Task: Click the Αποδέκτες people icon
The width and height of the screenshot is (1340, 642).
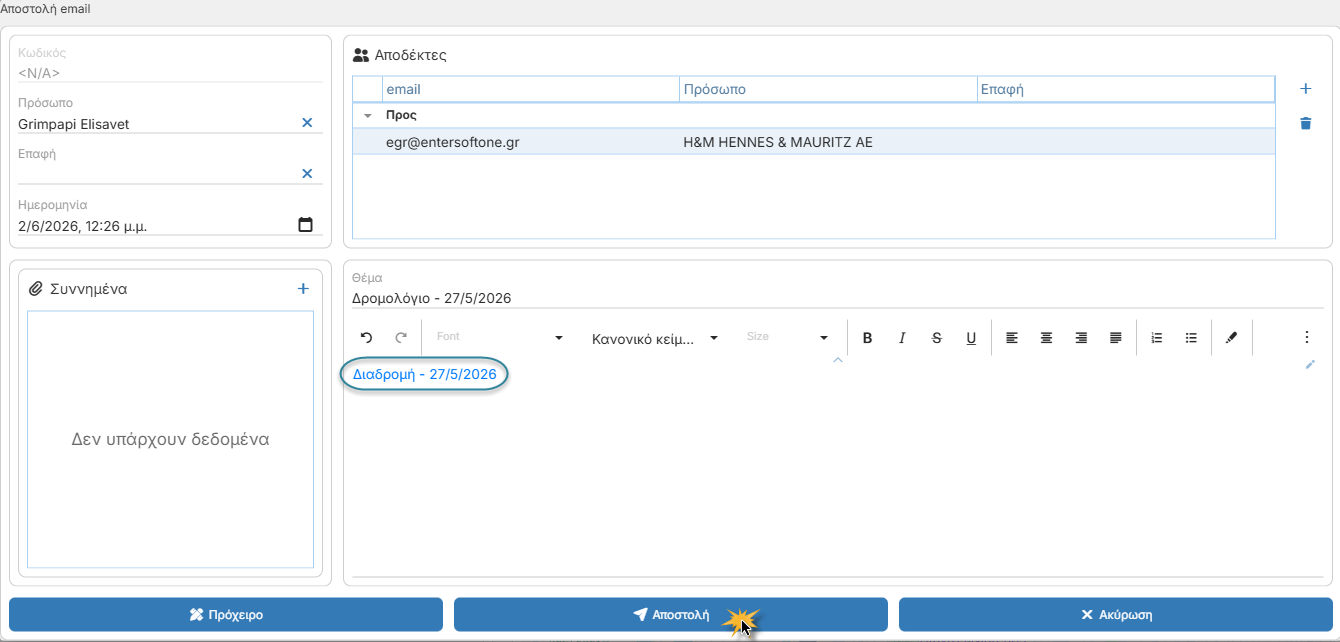Action: pyautogui.click(x=362, y=55)
